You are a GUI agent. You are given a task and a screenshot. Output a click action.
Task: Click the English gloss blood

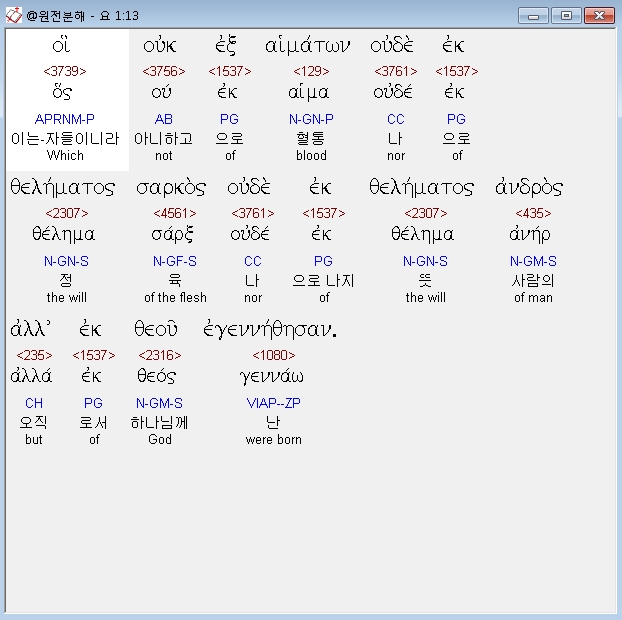click(311, 155)
